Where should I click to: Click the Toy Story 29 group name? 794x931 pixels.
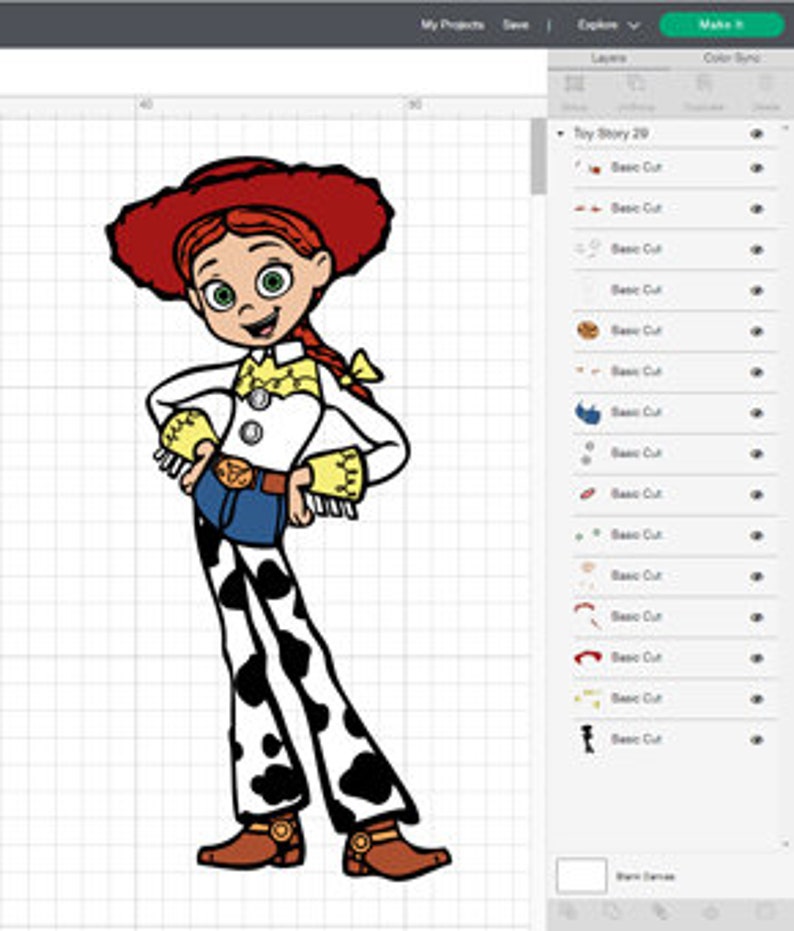point(610,134)
